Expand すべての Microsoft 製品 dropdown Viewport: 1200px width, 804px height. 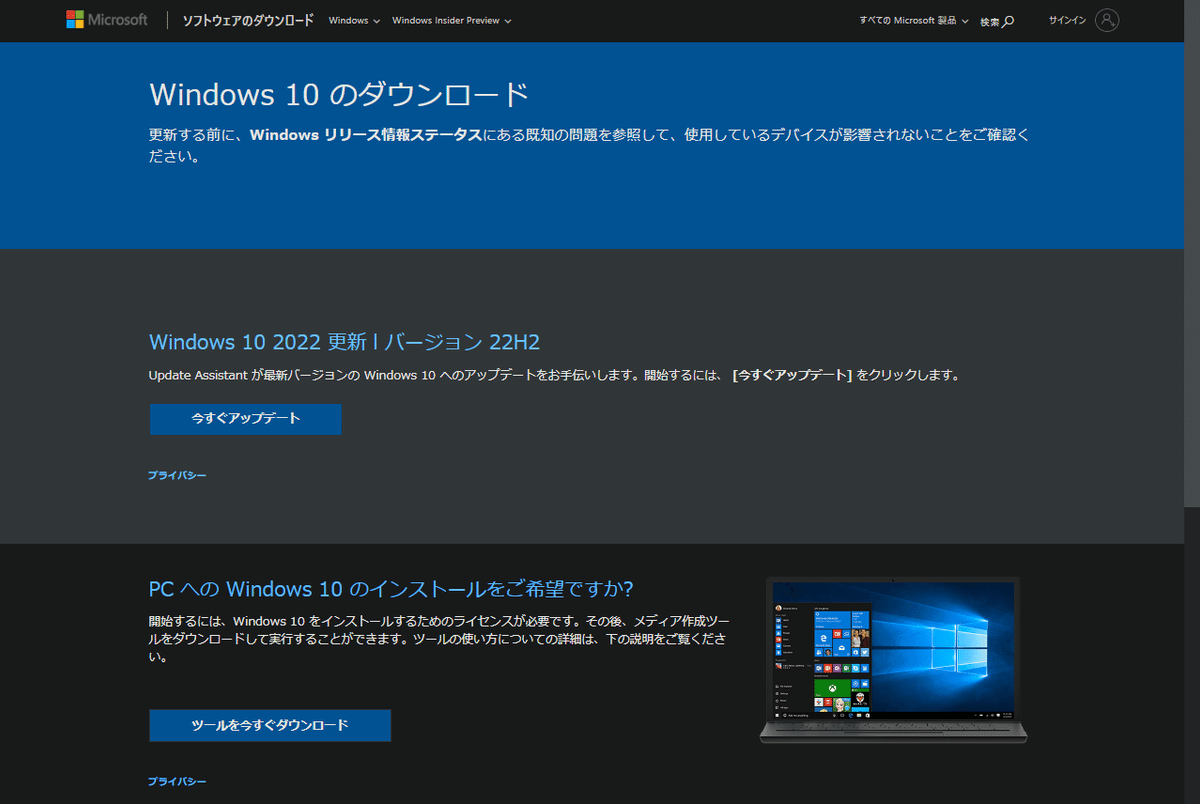[x=913, y=20]
